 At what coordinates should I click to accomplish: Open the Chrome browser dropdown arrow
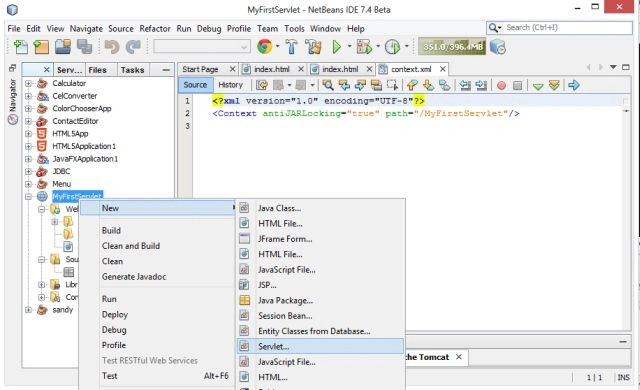(278, 46)
